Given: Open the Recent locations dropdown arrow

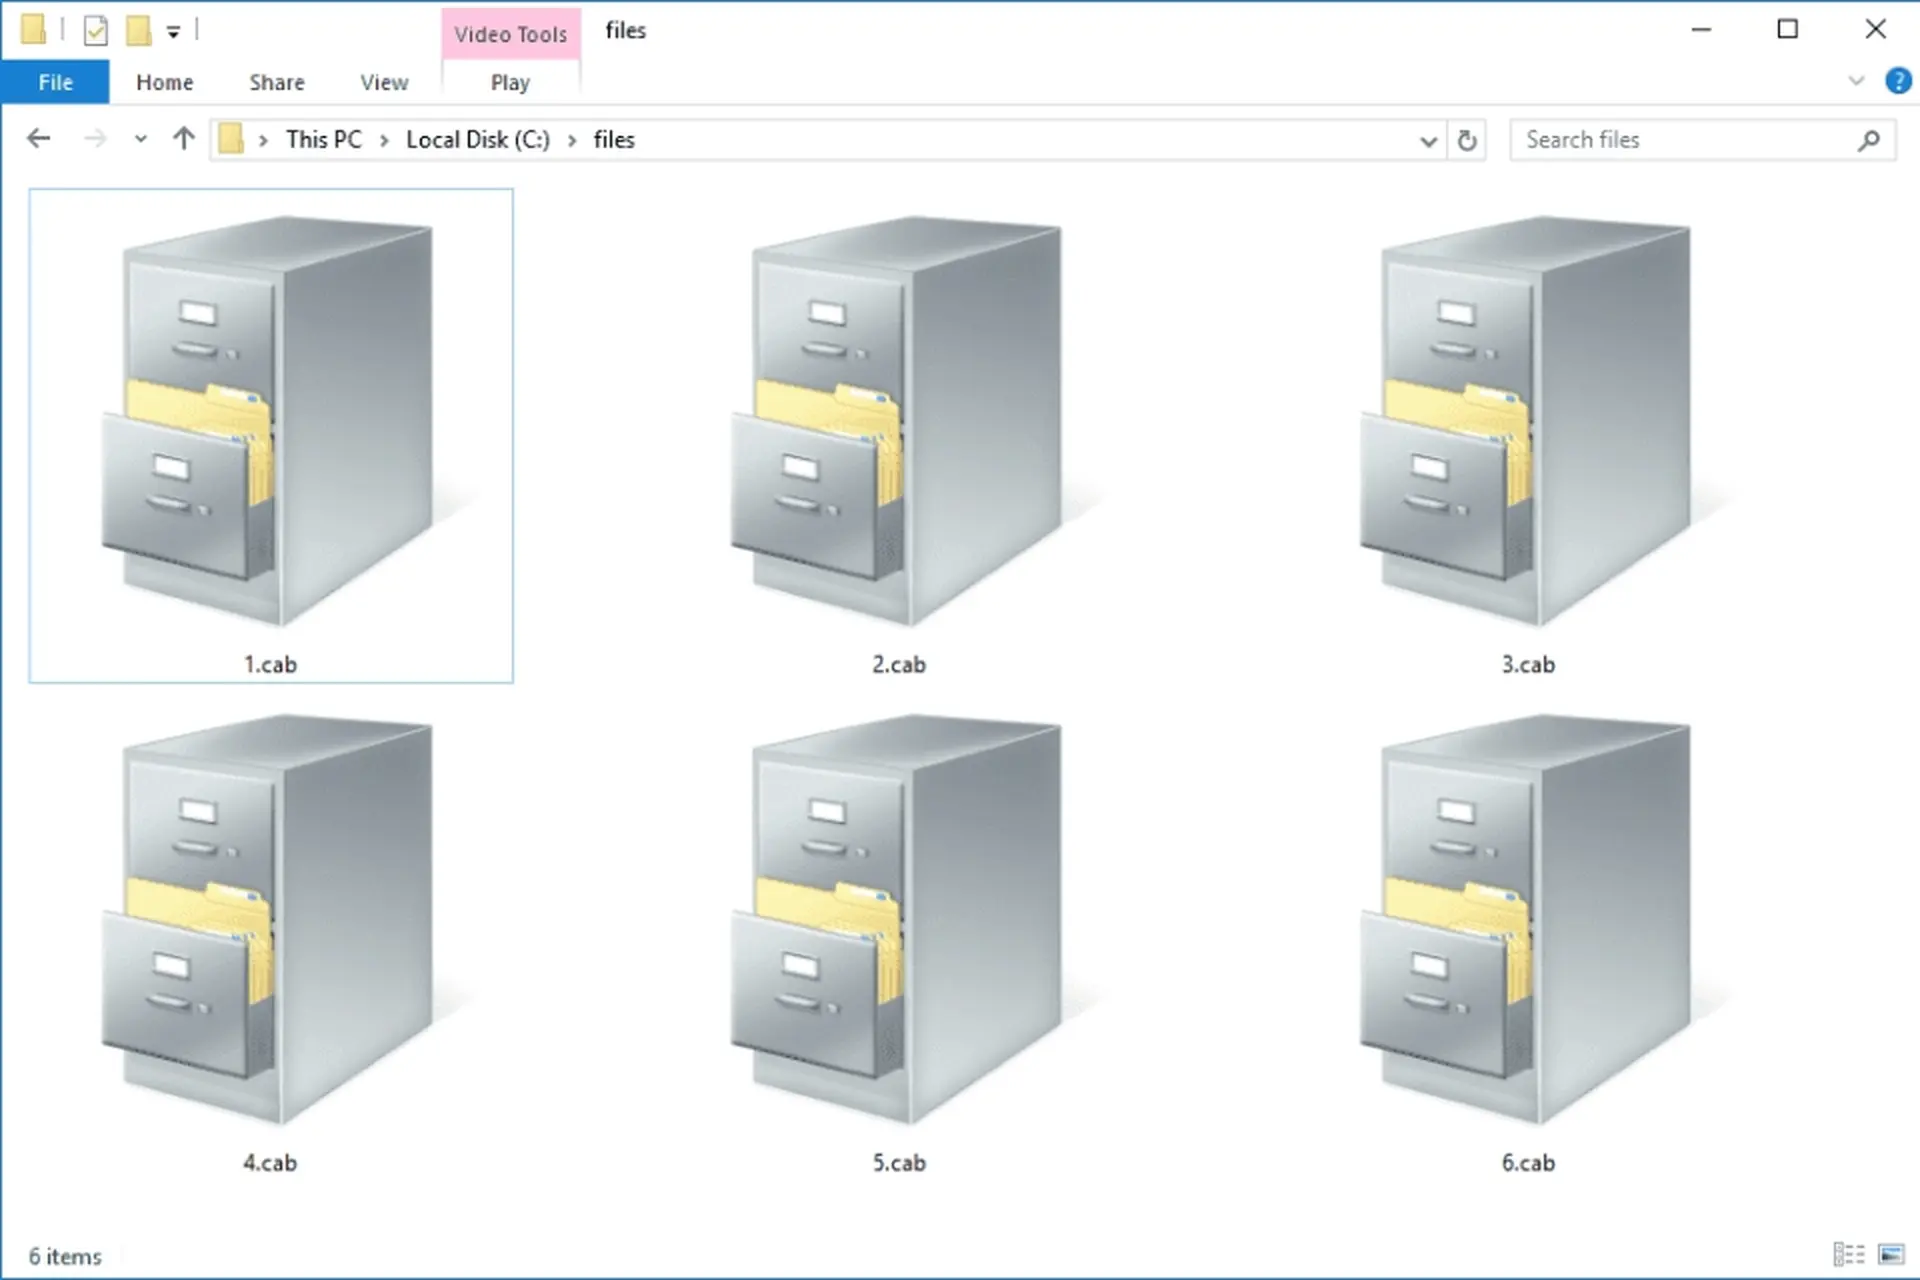Looking at the screenshot, I should (x=141, y=139).
